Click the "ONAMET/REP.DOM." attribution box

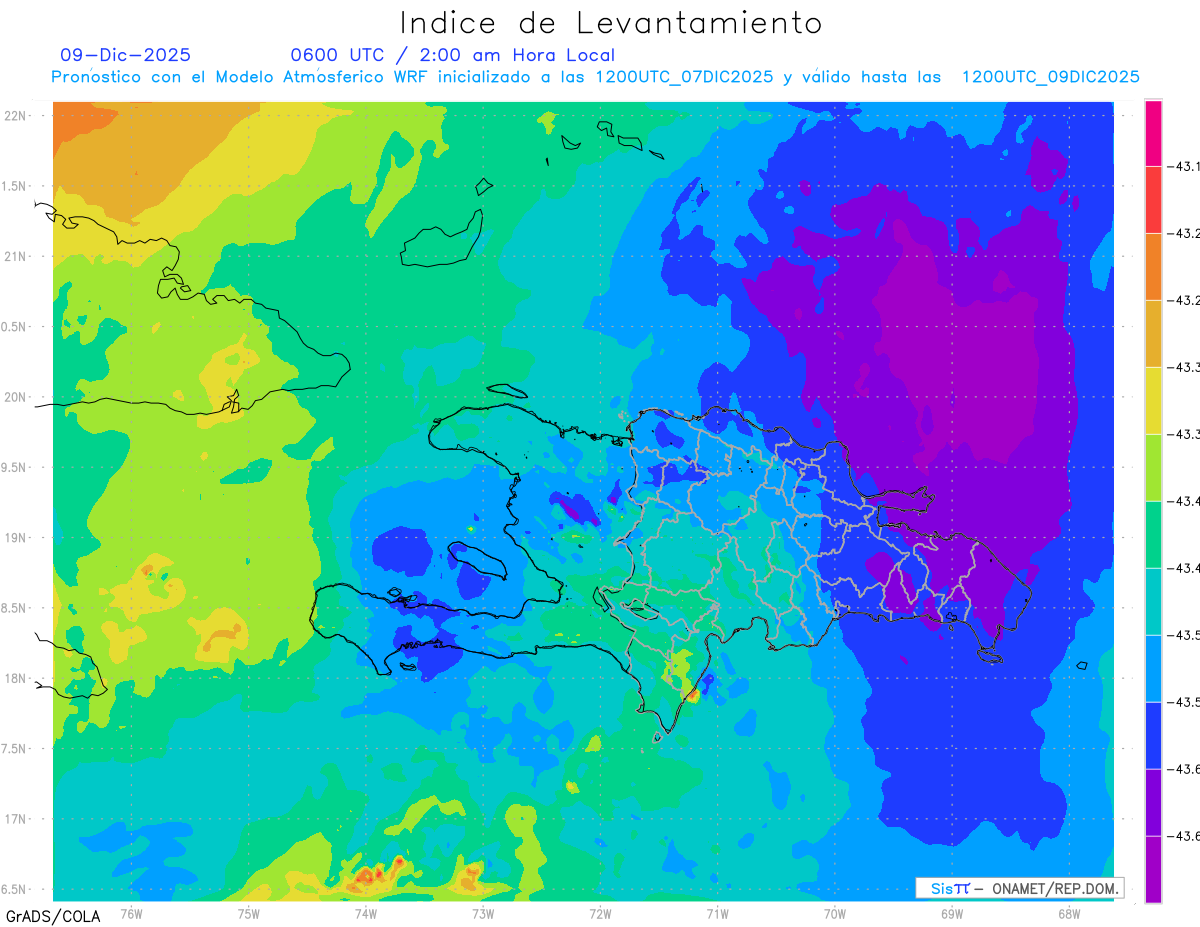pyautogui.click(x=1019, y=888)
